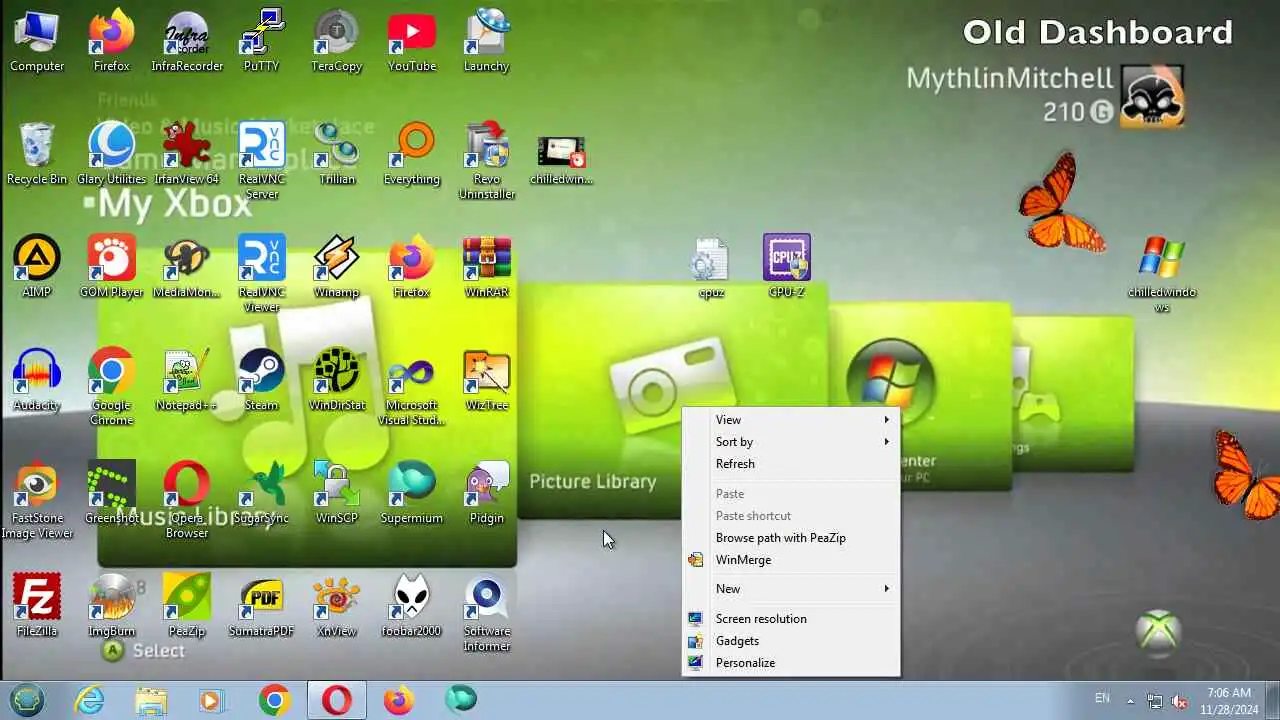Select the WizTree desktop icon
Screen dimensions: 1280x720
point(487,380)
